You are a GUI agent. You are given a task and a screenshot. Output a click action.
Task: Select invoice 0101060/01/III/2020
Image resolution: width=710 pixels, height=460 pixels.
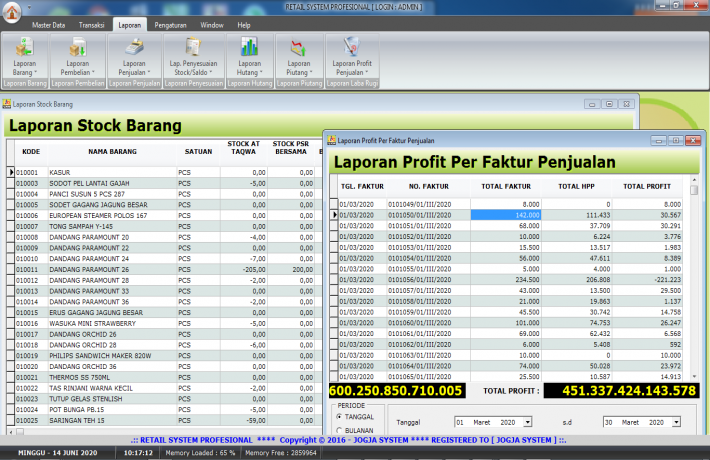419,323
